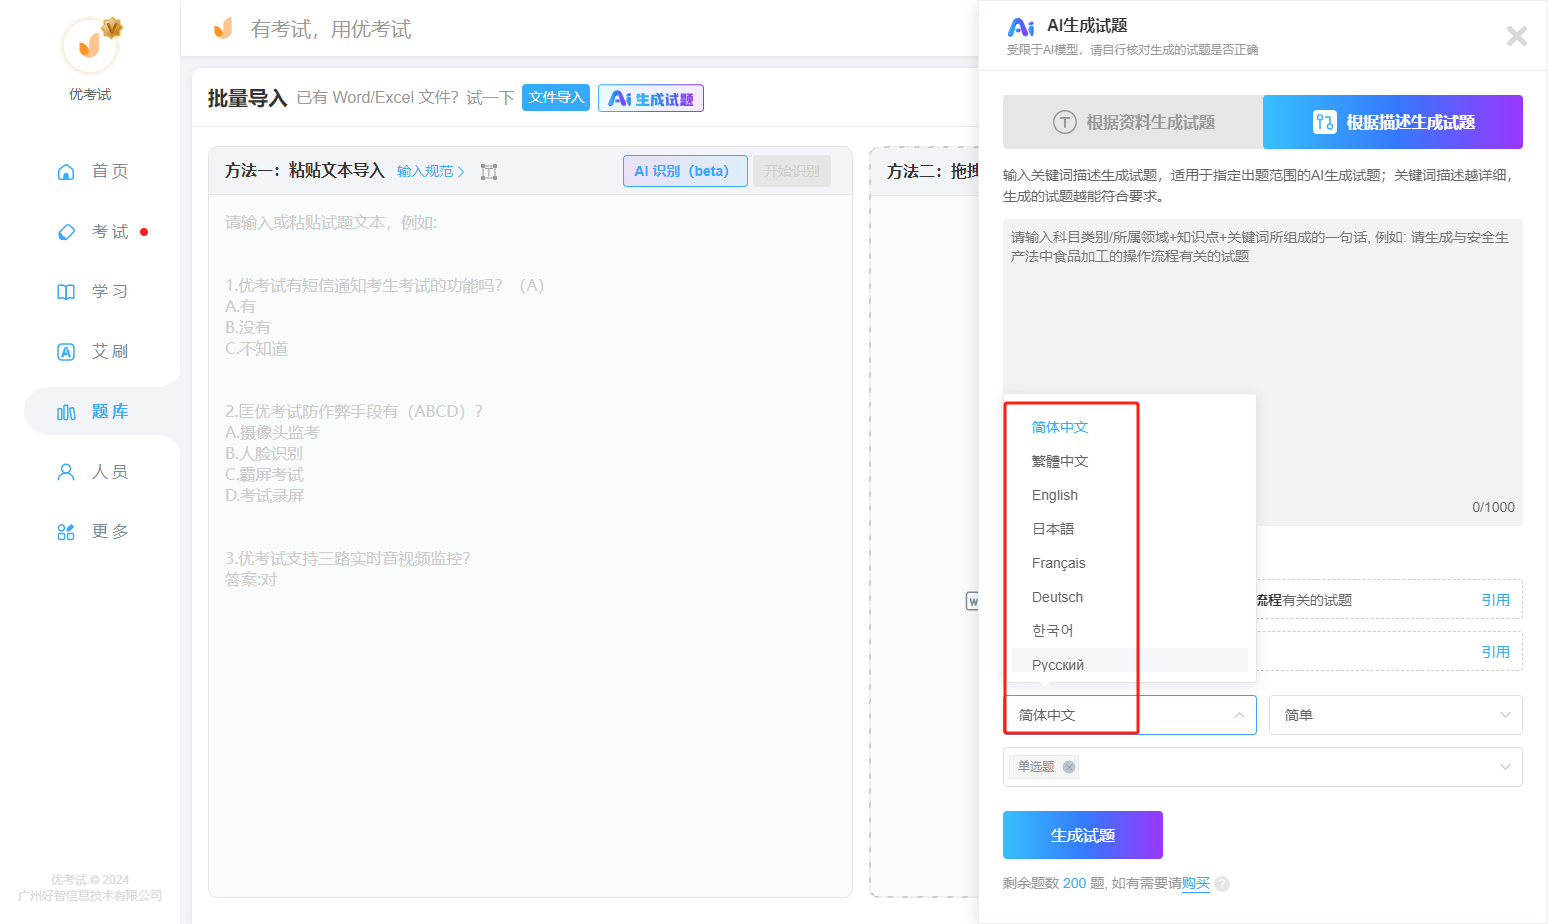1548x924 pixels.
Task: Click the AI logo in panel header
Action: (x=1021, y=27)
